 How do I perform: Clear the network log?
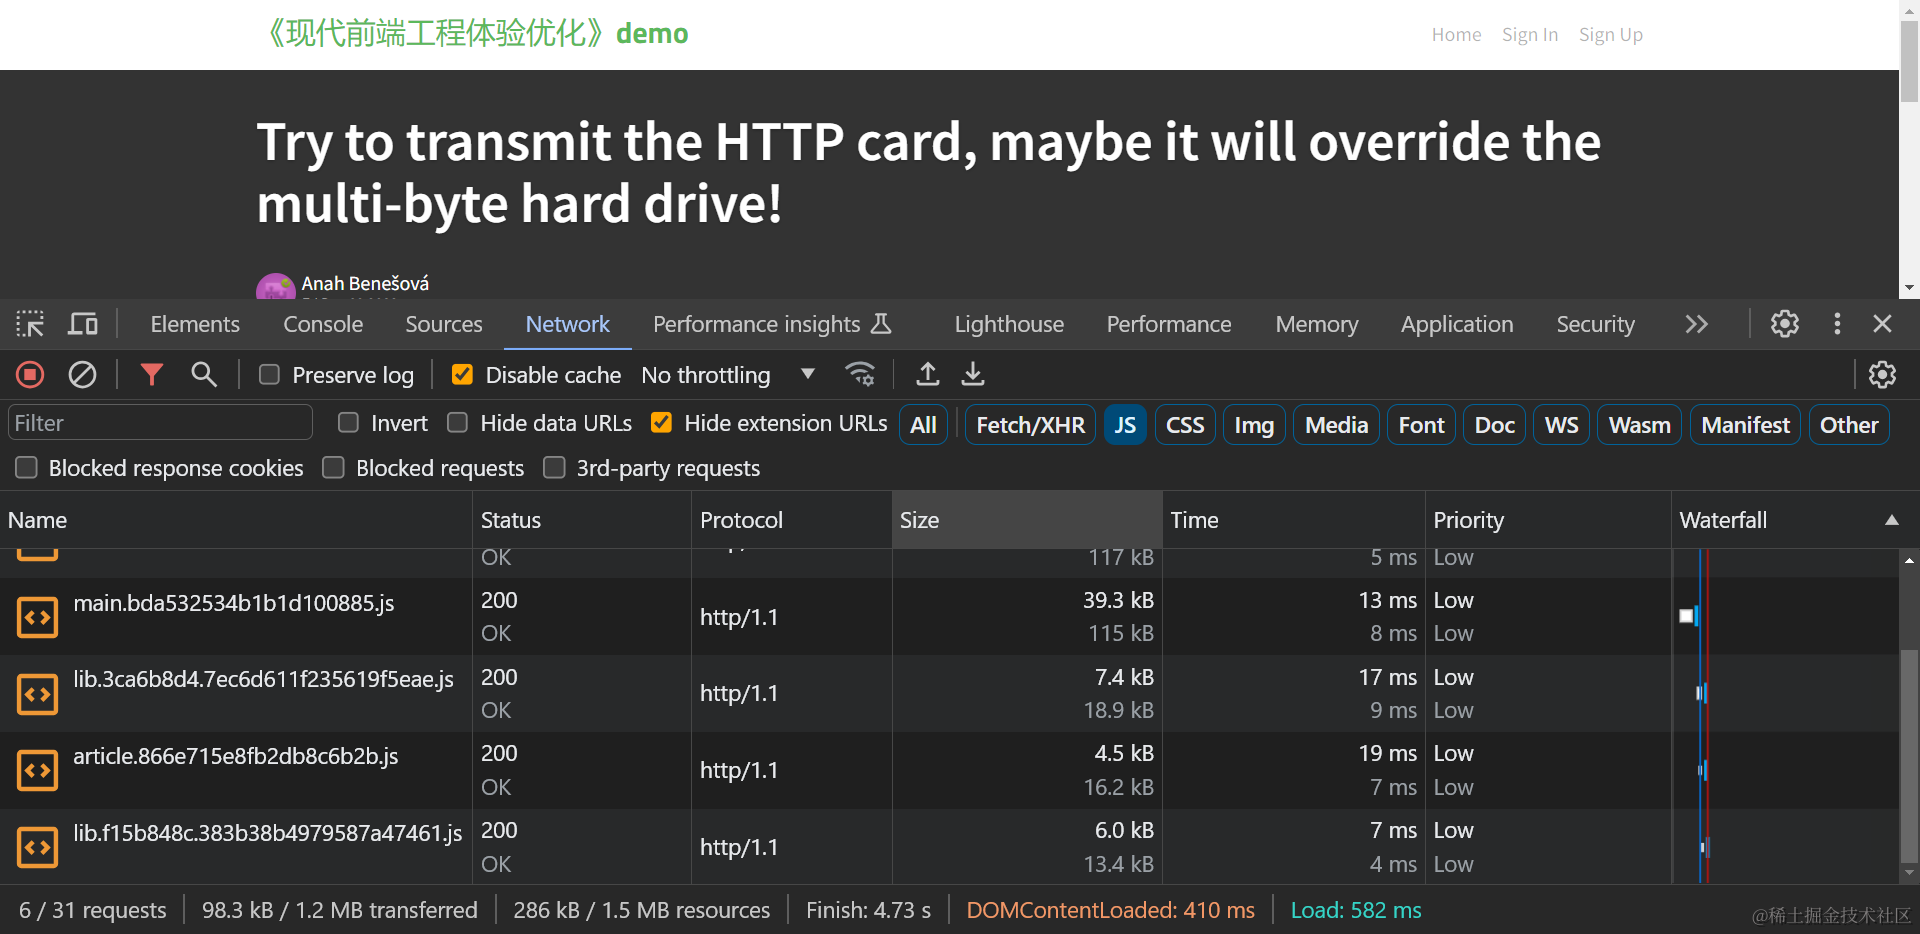[82, 375]
